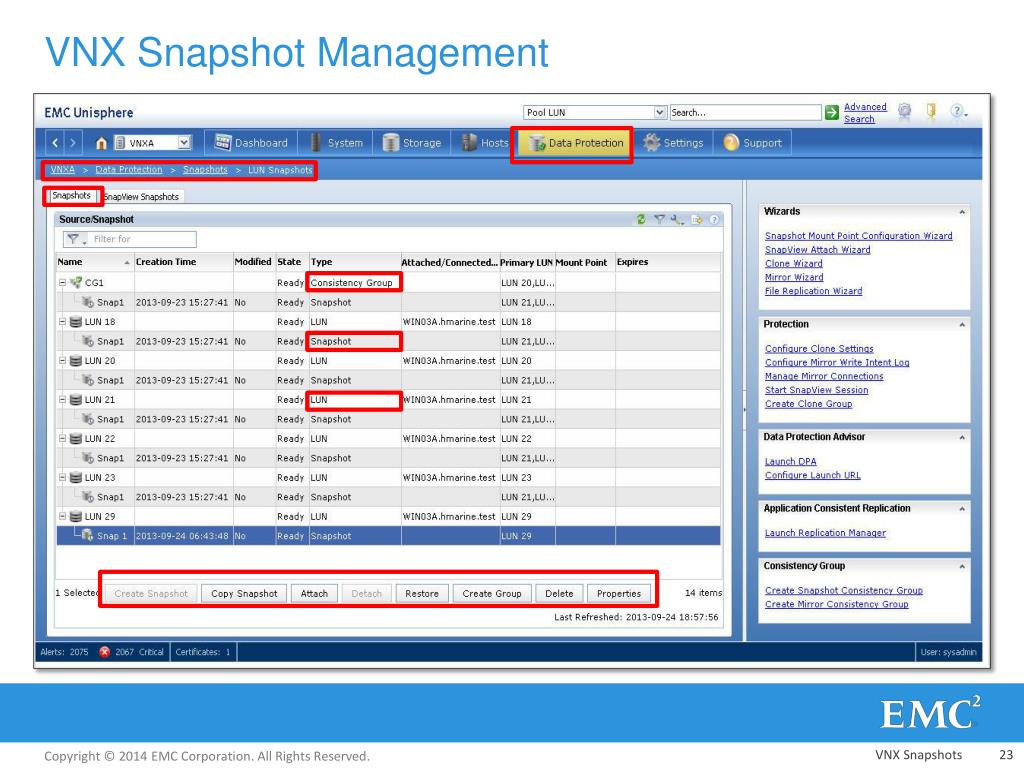The height and width of the screenshot is (768, 1024).
Task: Open the help question mark icon
Action: coord(956,111)
